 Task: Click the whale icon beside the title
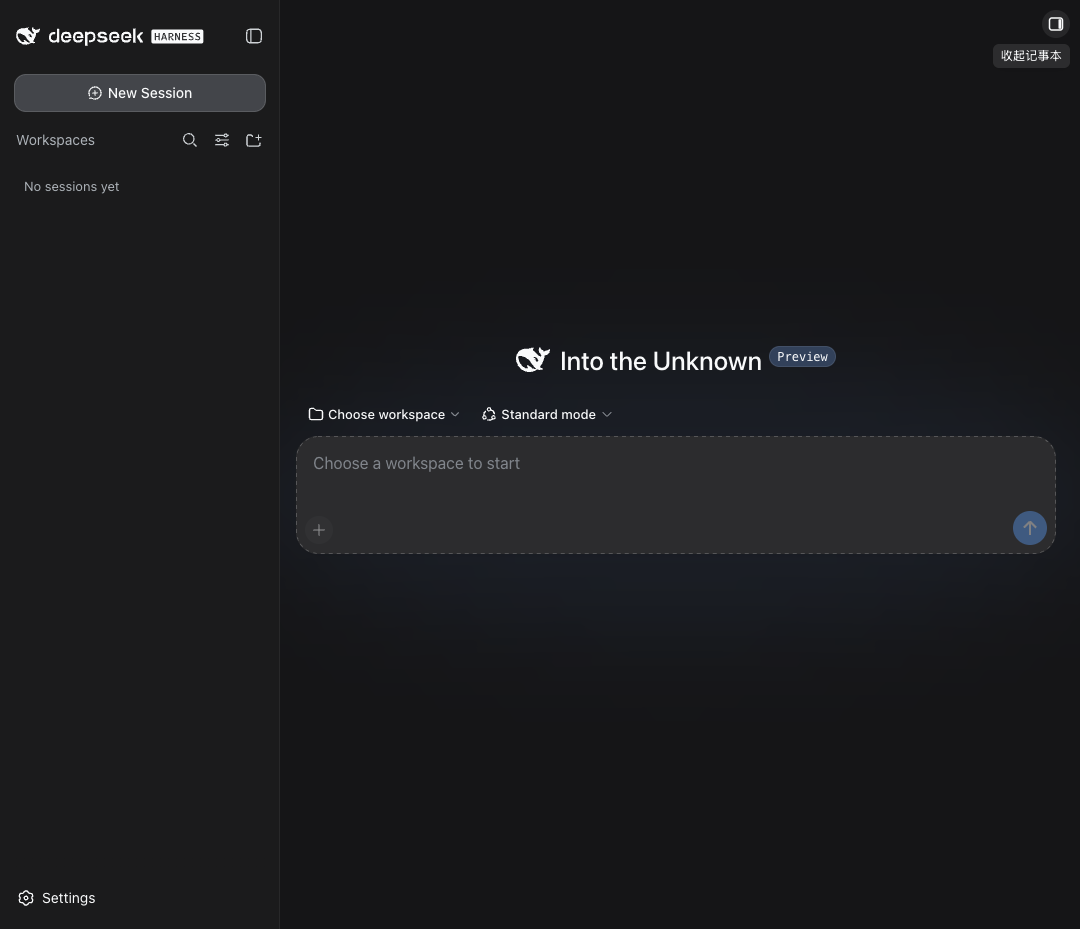[532, 360]
